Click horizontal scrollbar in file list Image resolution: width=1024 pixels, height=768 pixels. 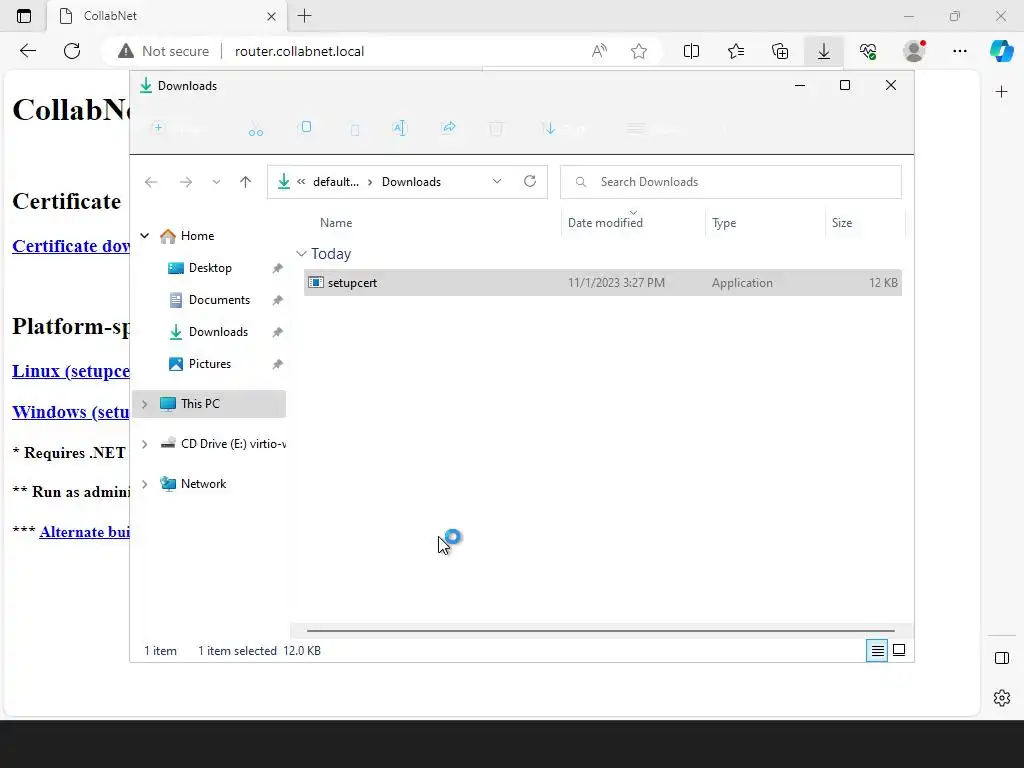click(600, 631)
